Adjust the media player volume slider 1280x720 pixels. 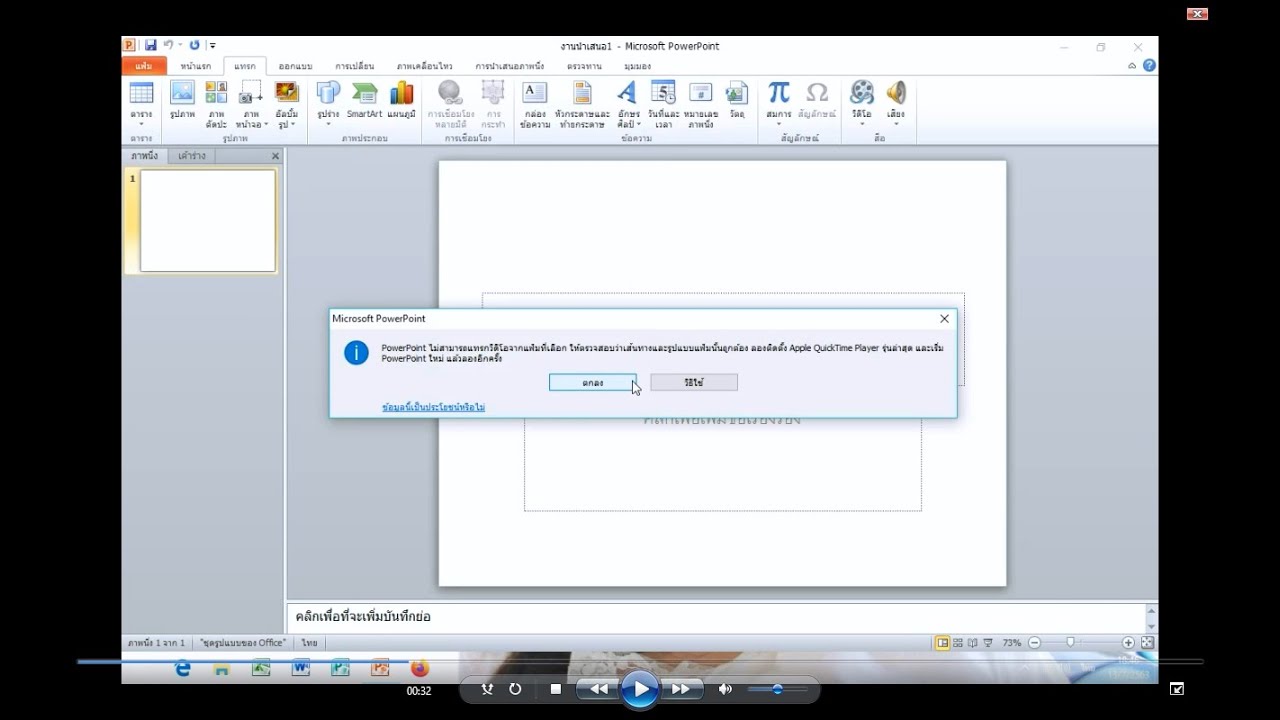(778, 689)
